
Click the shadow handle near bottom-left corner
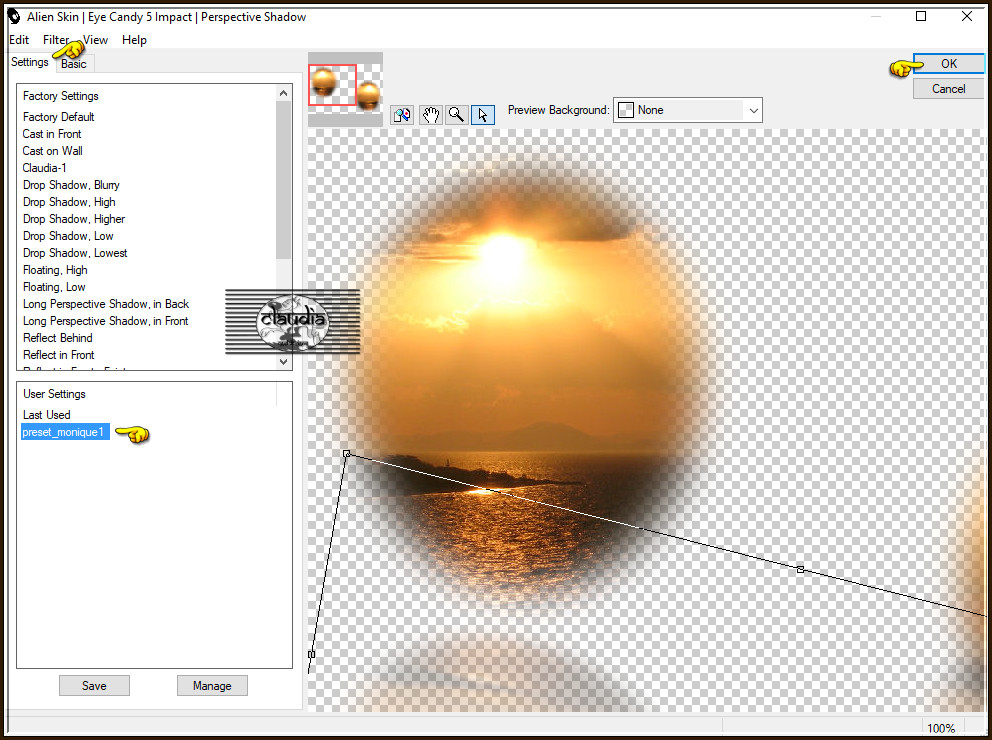[311, 654]
